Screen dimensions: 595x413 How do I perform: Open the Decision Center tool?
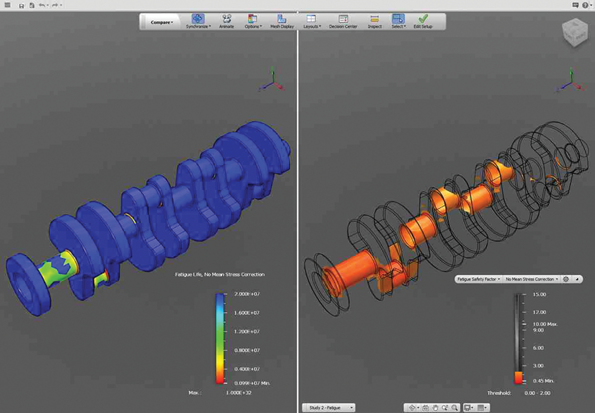(x=343, y=21)
